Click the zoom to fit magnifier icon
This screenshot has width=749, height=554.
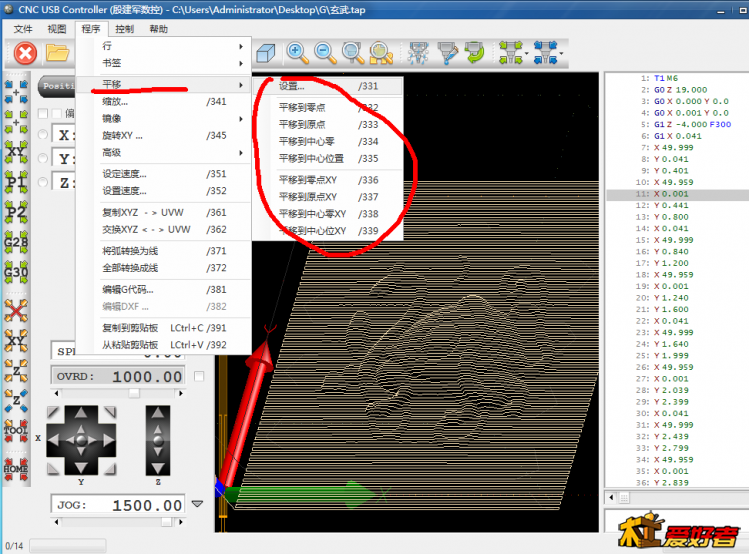click(353, 53)
